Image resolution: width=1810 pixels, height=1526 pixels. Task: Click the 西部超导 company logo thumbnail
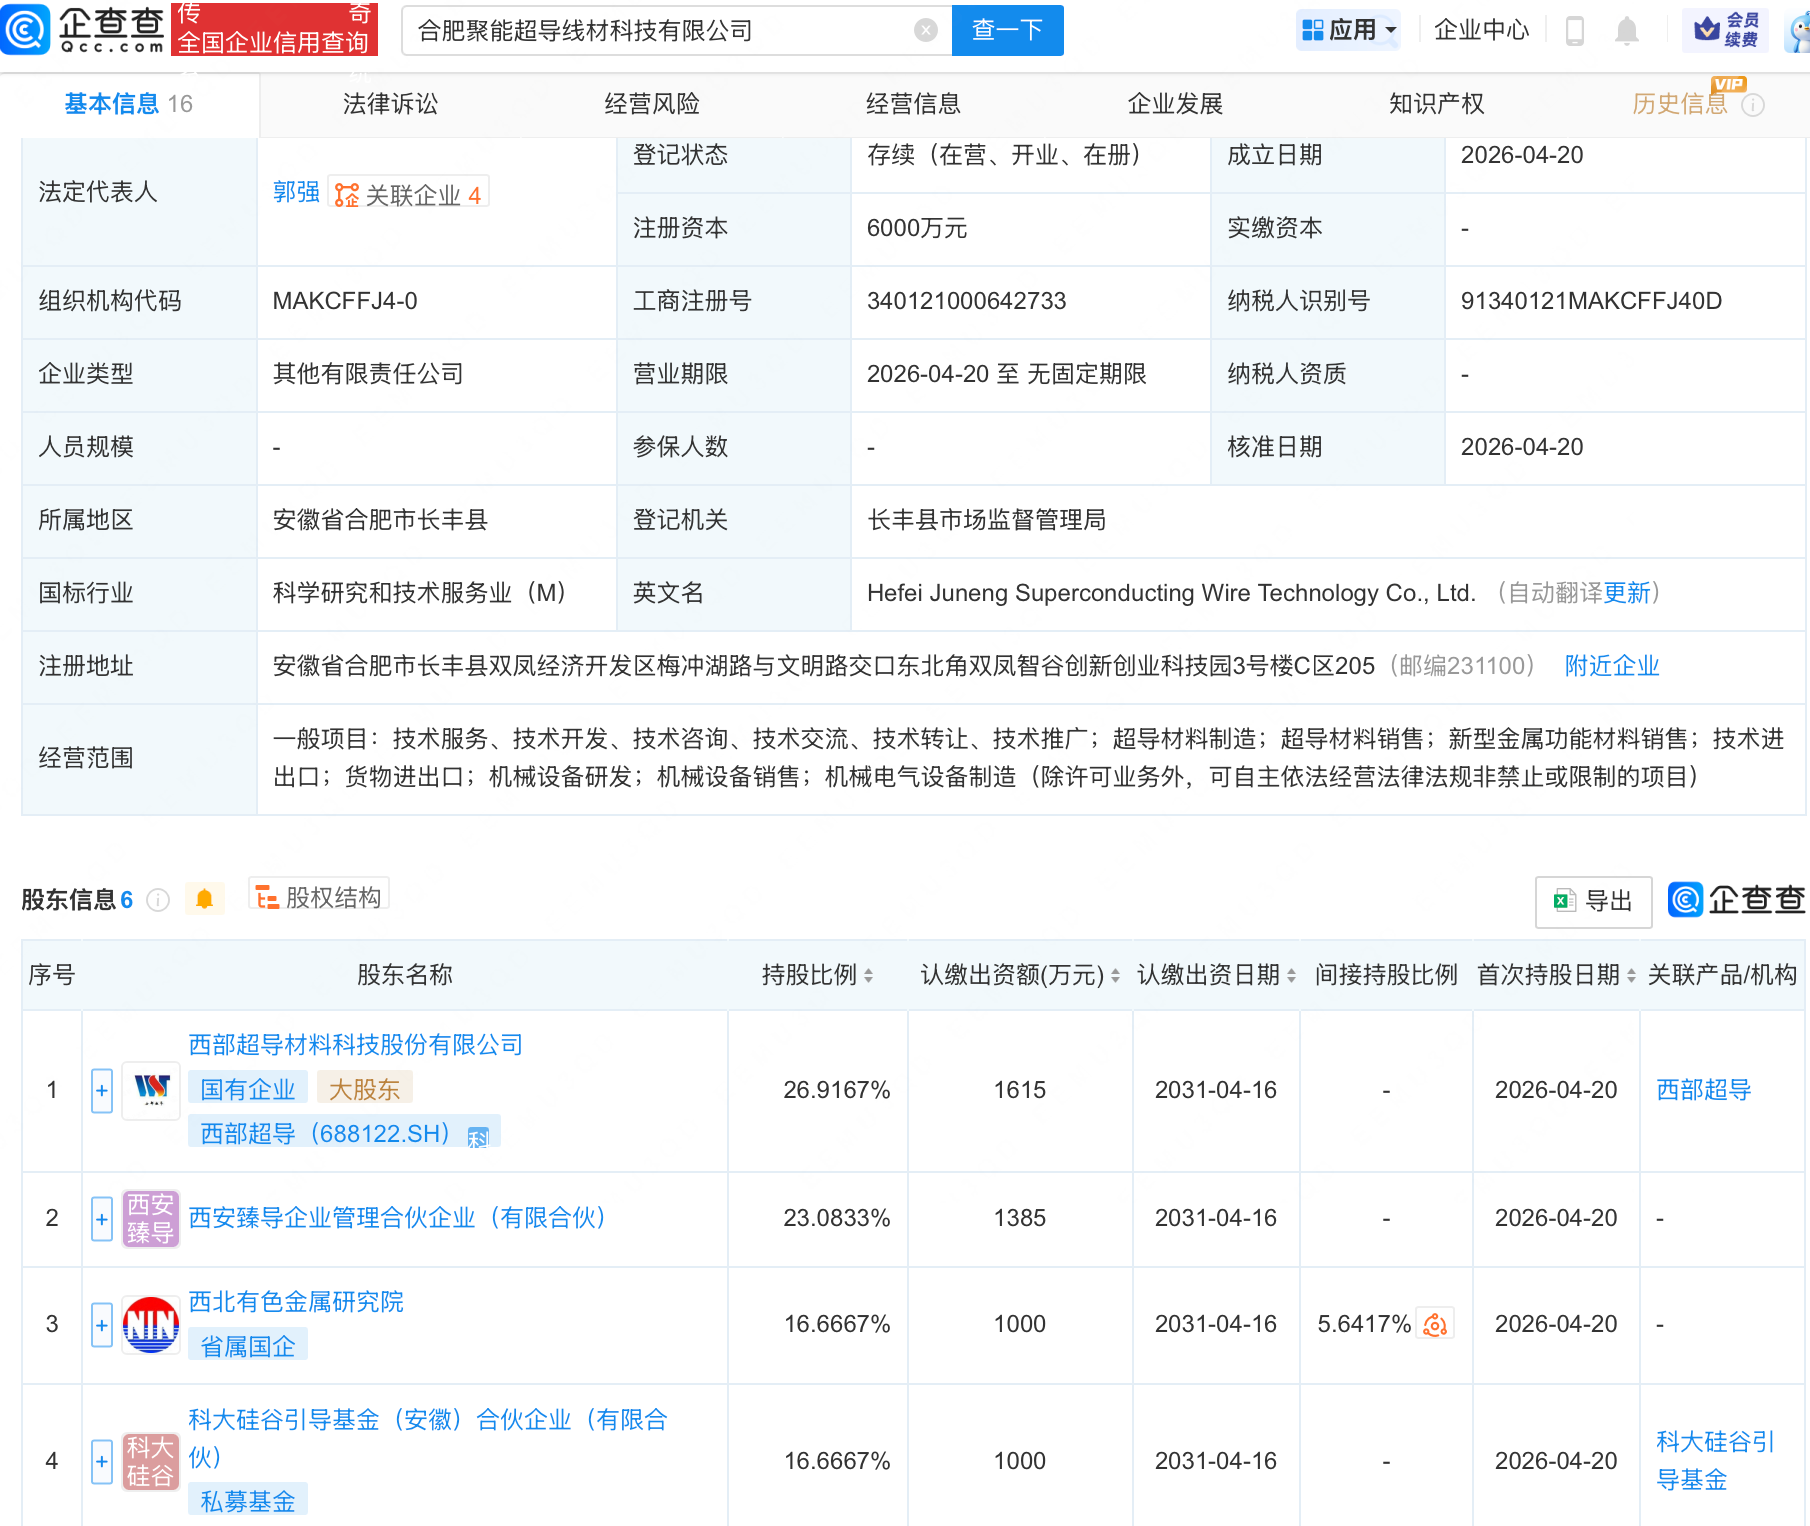[x=151, y=1090]
